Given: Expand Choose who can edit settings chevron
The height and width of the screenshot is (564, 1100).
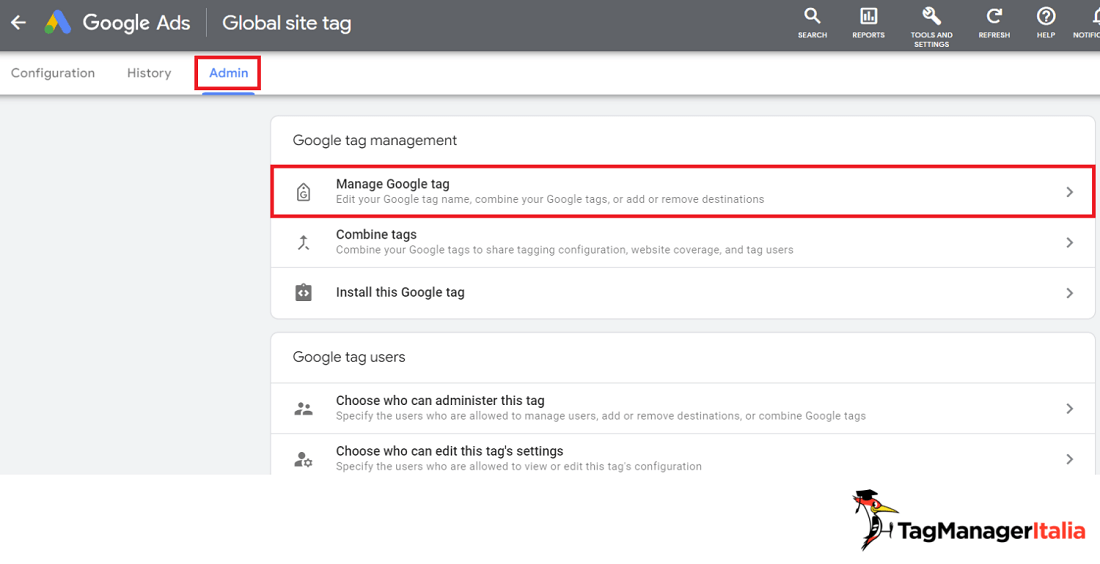Looking at the screenshot, I should coord(1070,459).
